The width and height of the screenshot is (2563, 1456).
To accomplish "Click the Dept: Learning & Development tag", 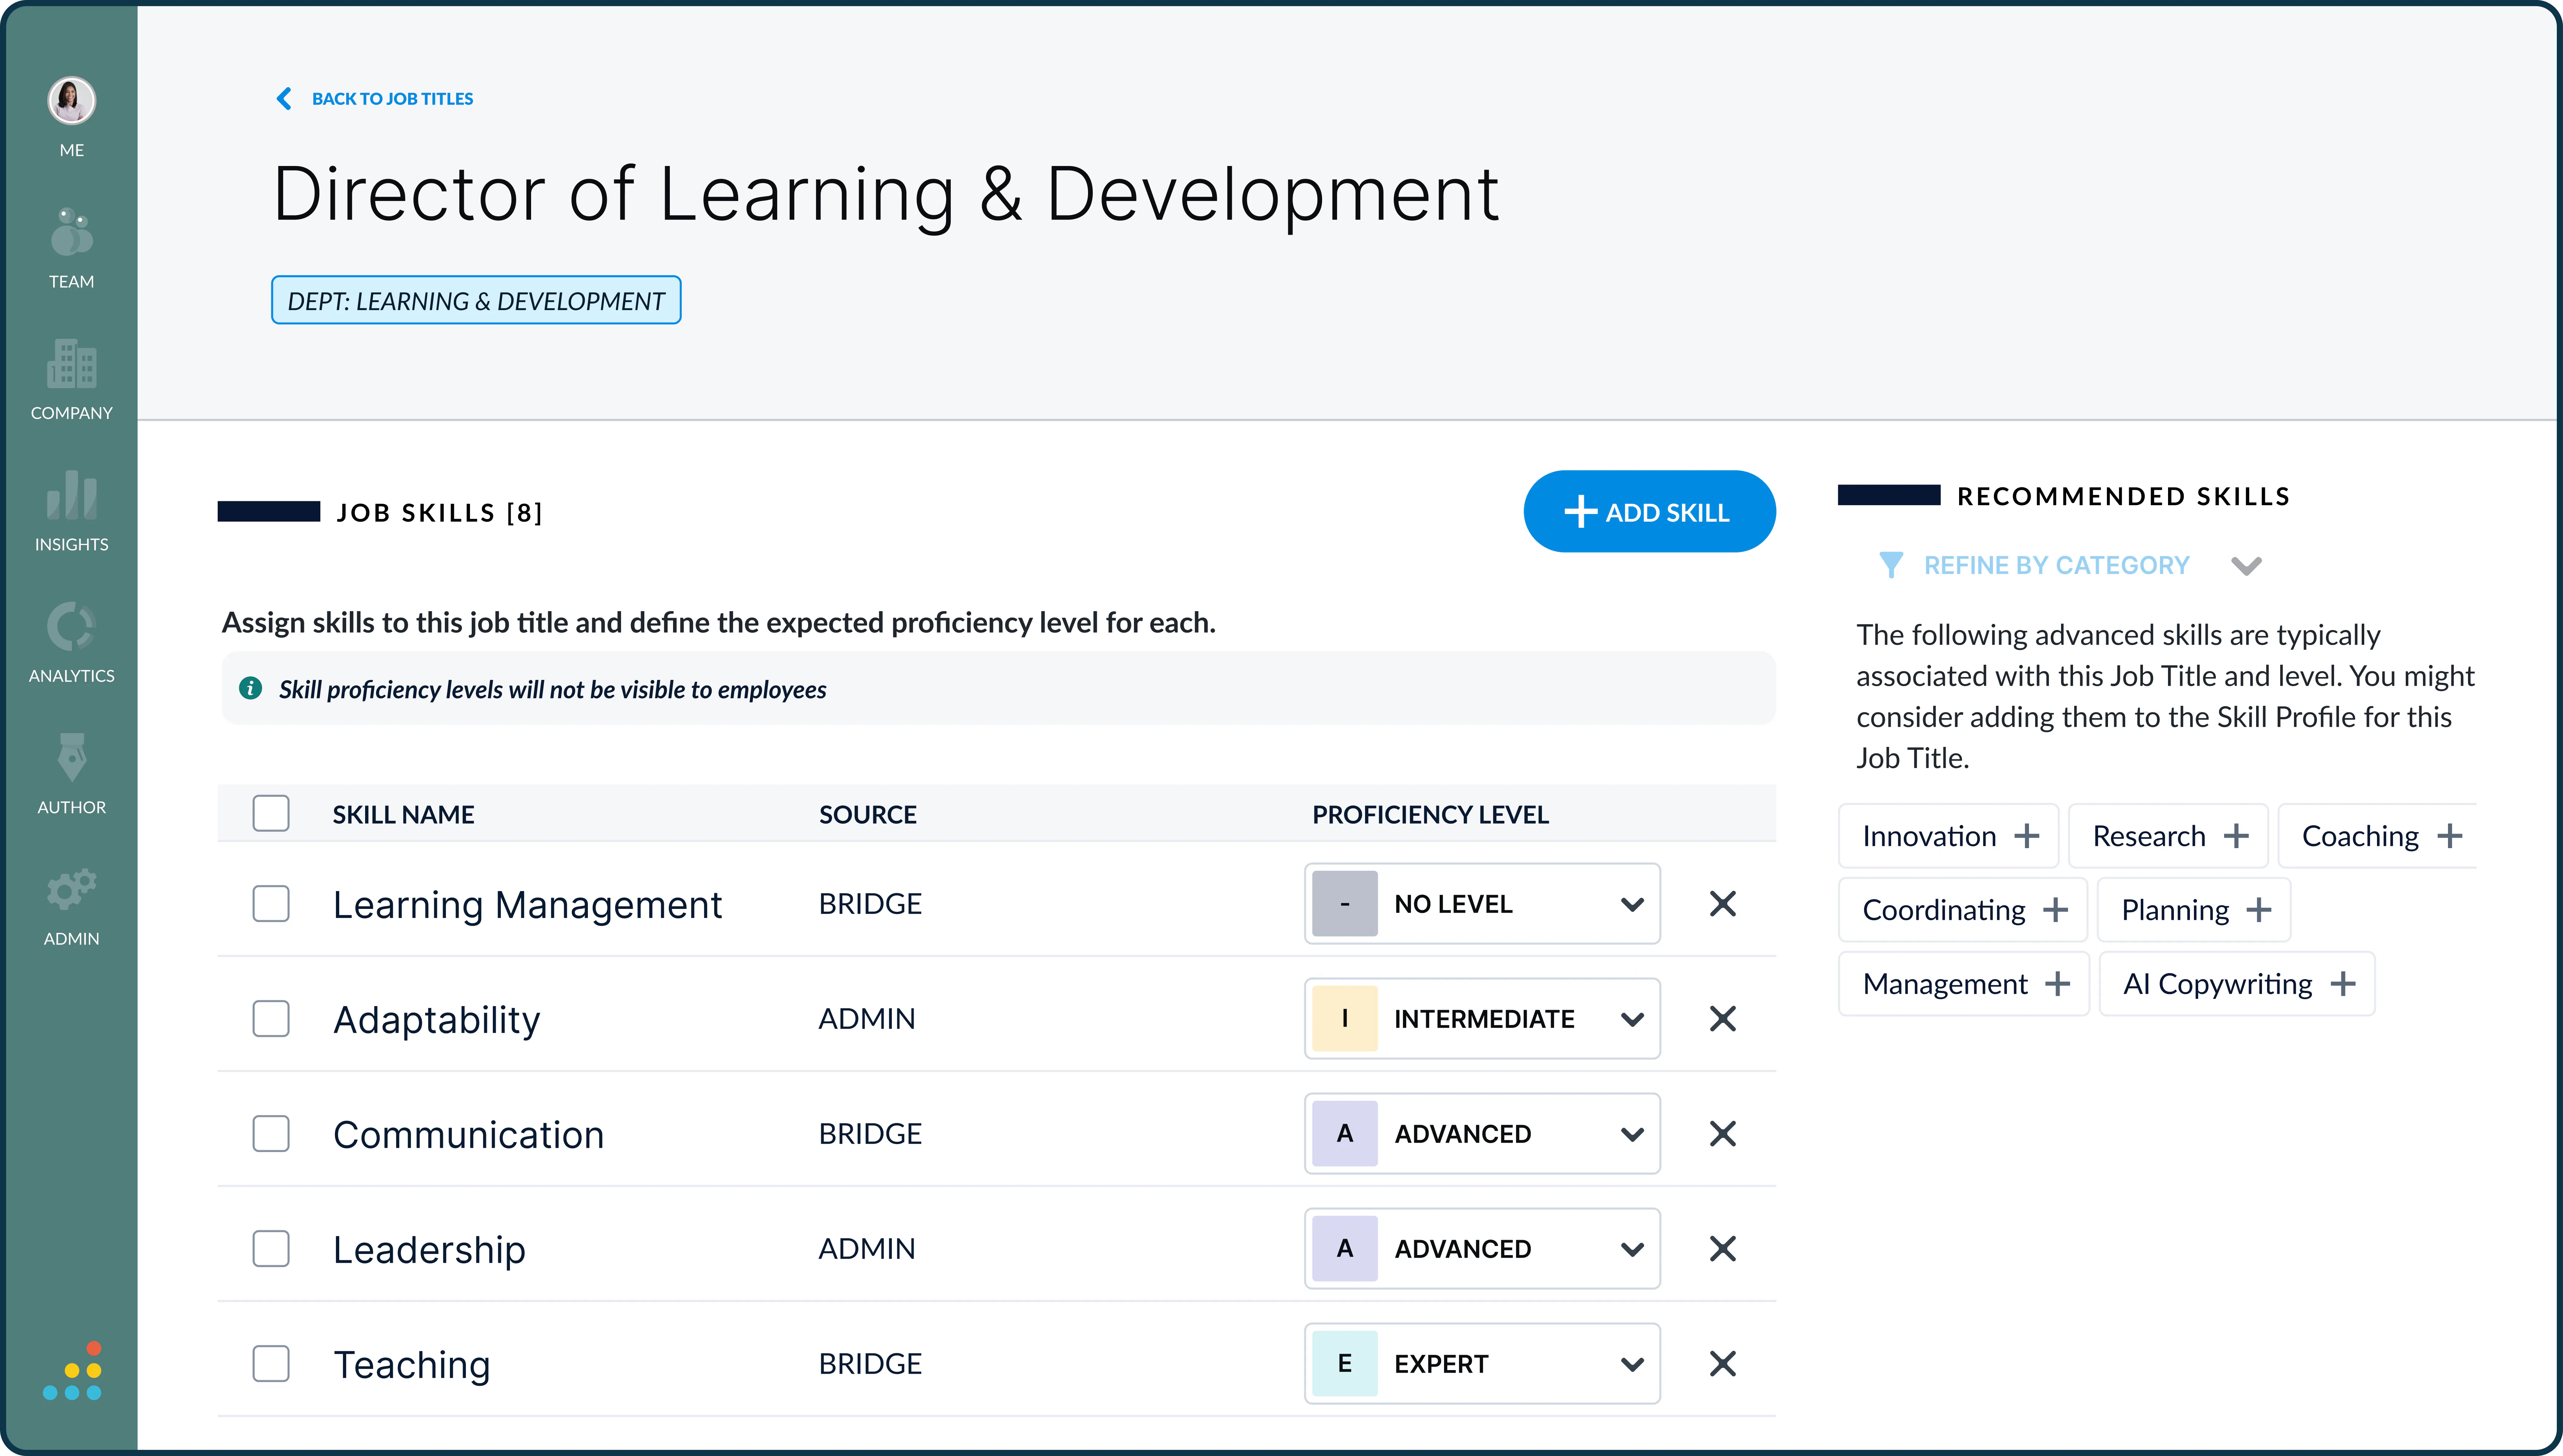I will (x=476, y=300).
